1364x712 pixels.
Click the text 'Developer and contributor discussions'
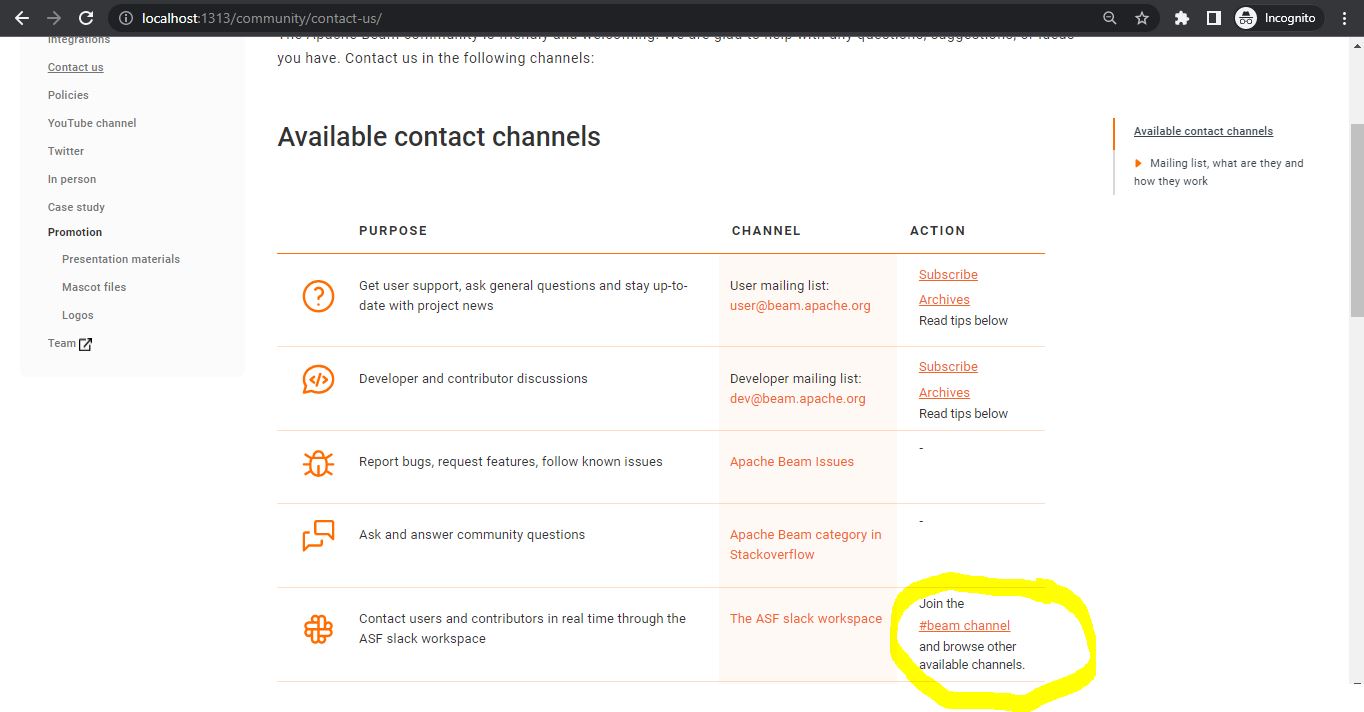(x=473, y=379)
